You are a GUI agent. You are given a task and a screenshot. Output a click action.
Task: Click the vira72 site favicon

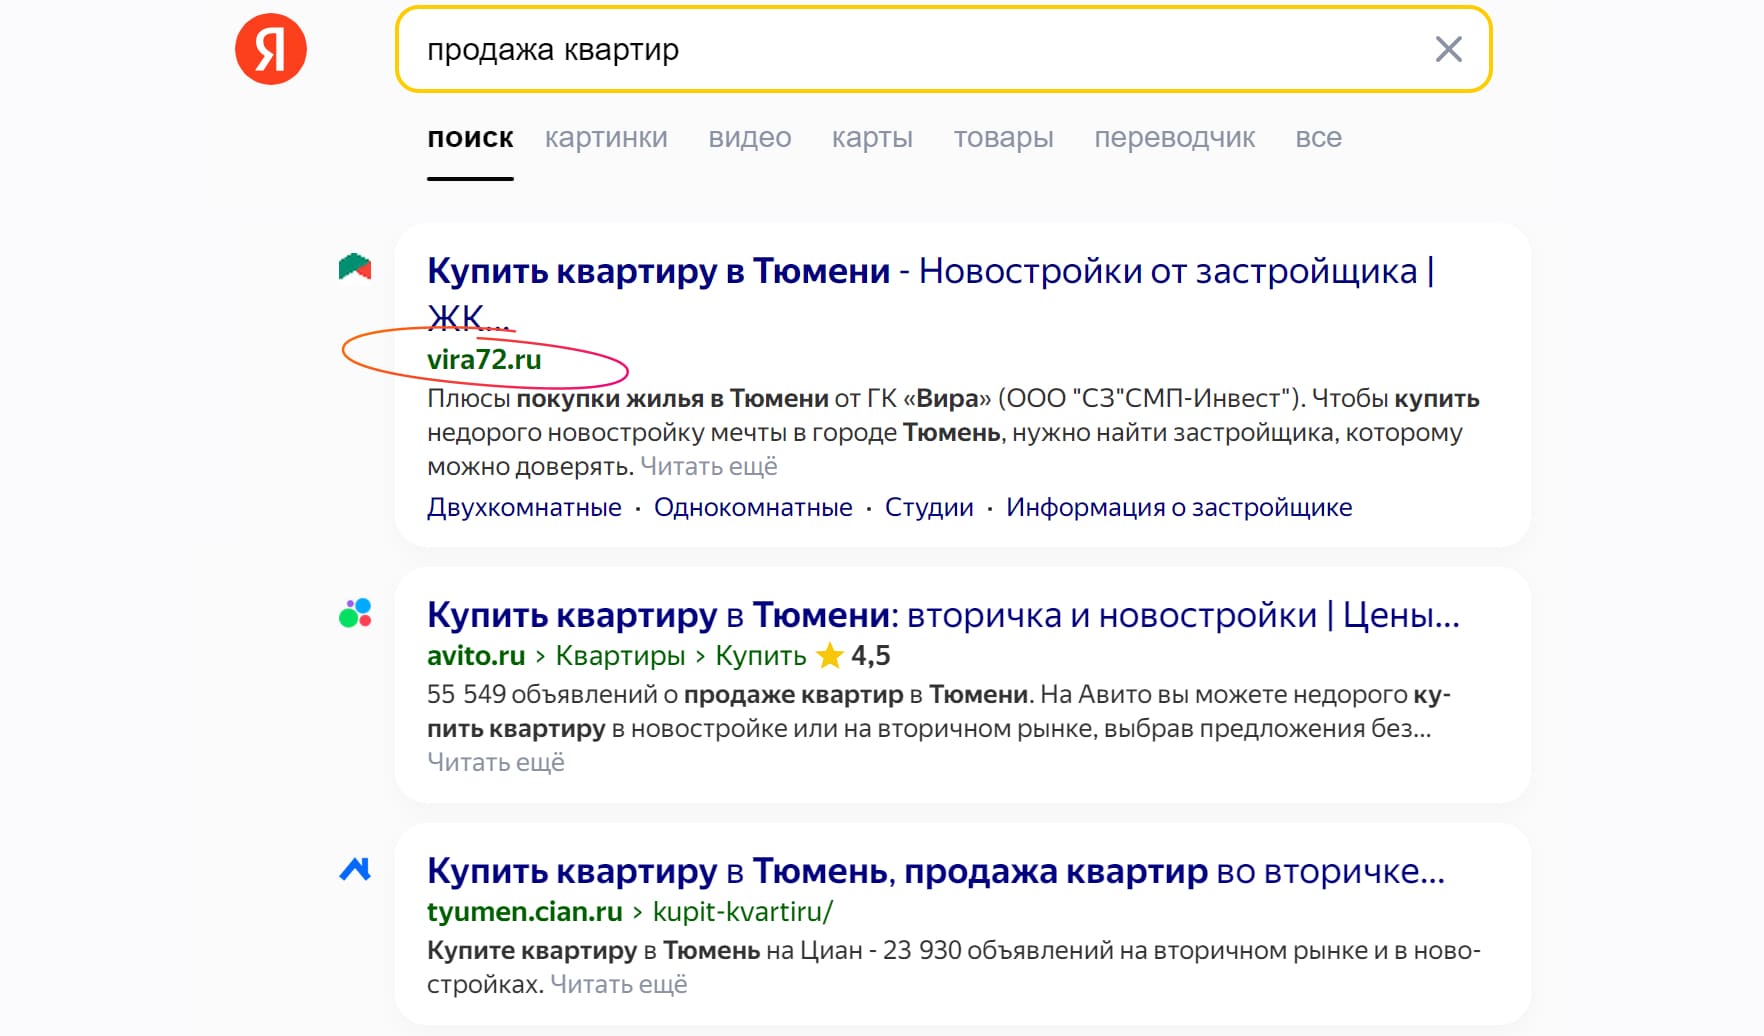[x=355, y=268]
